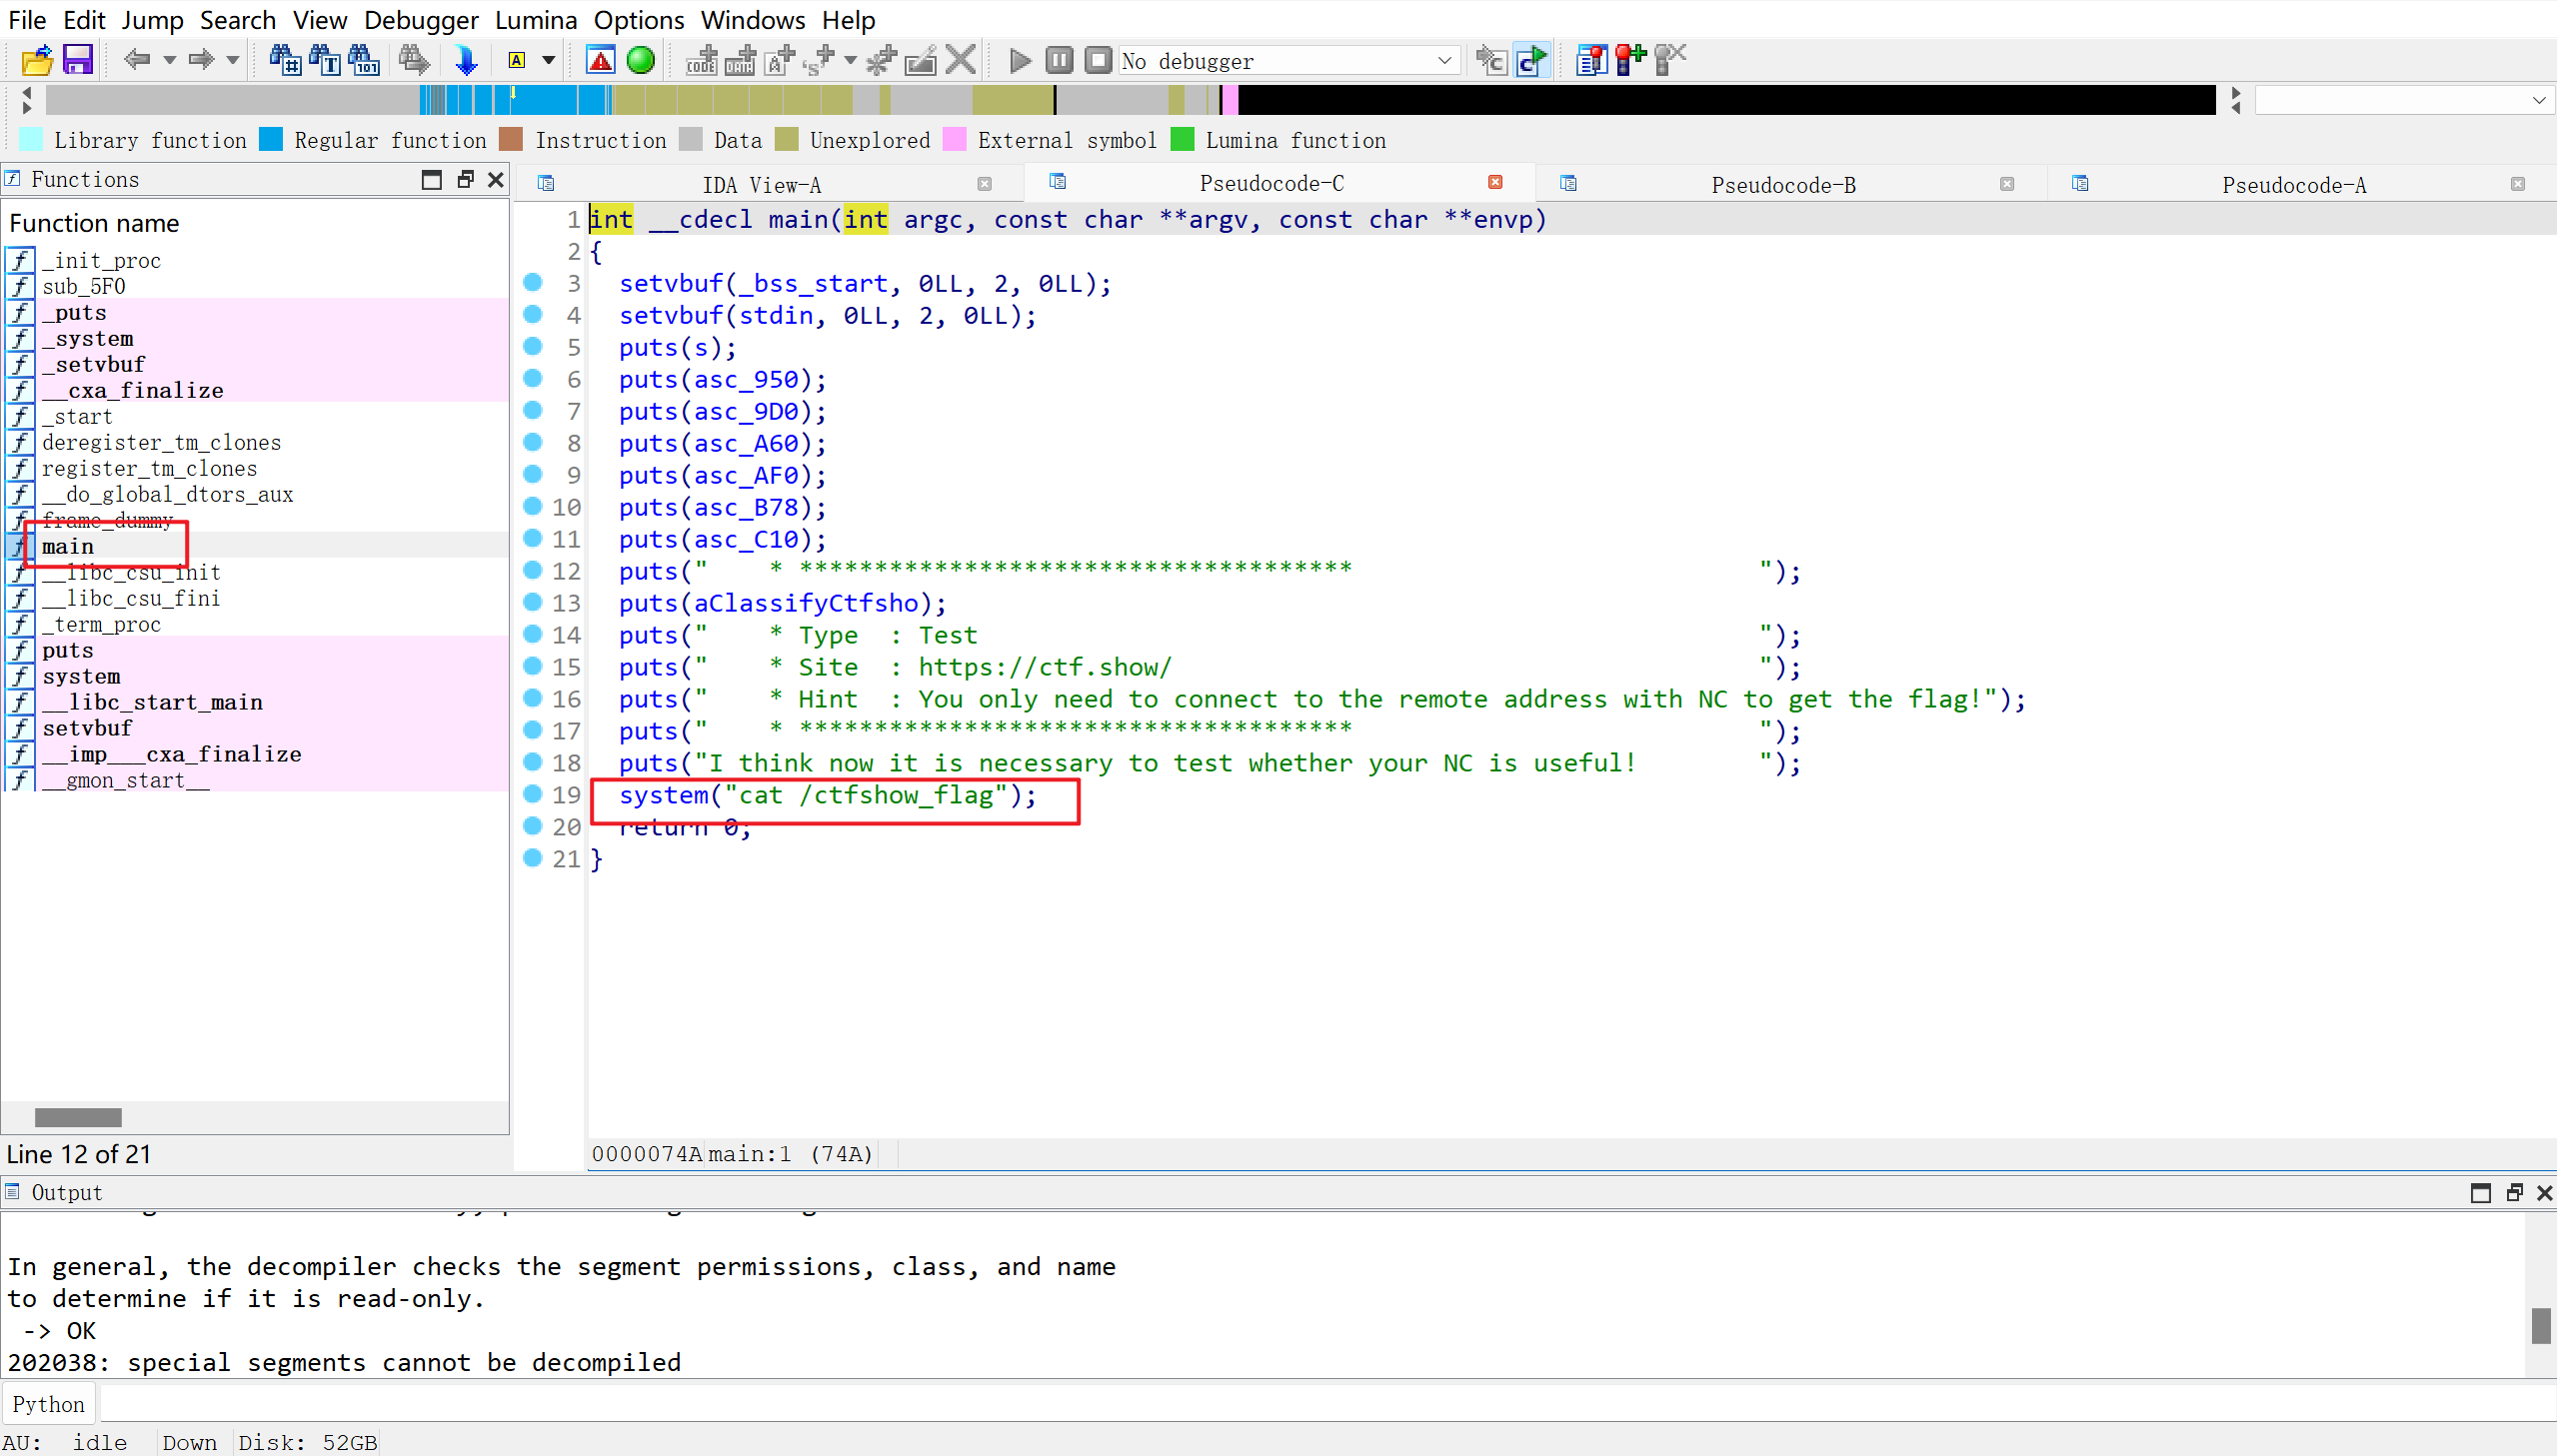
Task: Start a text search
Action: click(325, 60)
